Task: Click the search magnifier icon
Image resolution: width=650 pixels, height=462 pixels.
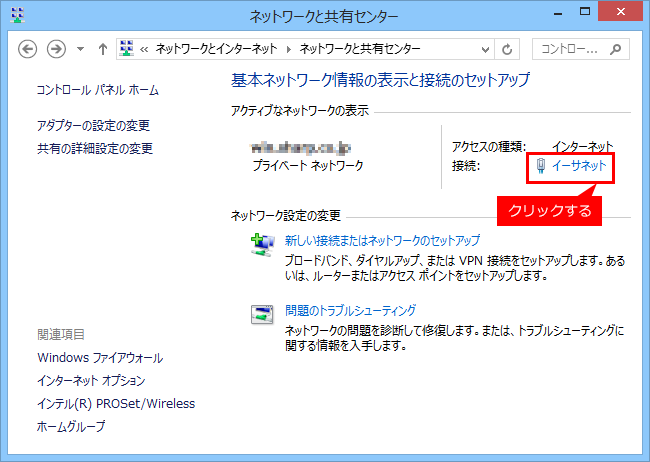Action: pyautogui.click(x=616, y=49)
